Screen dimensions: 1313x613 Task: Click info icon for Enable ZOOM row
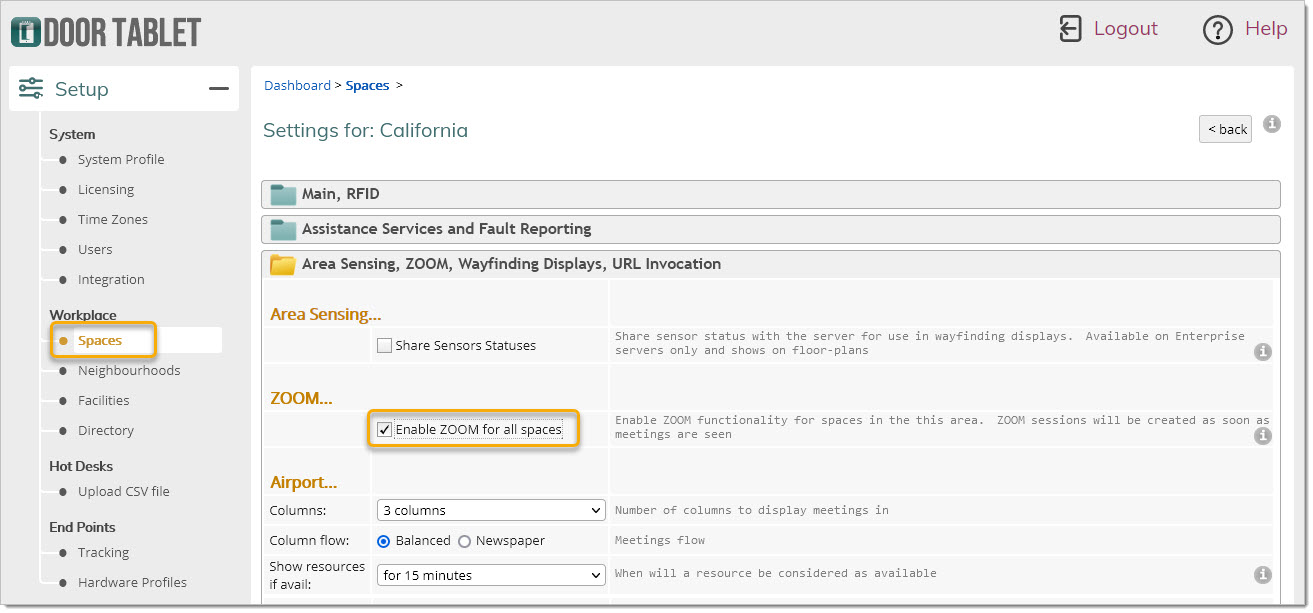pos(1263,436)
